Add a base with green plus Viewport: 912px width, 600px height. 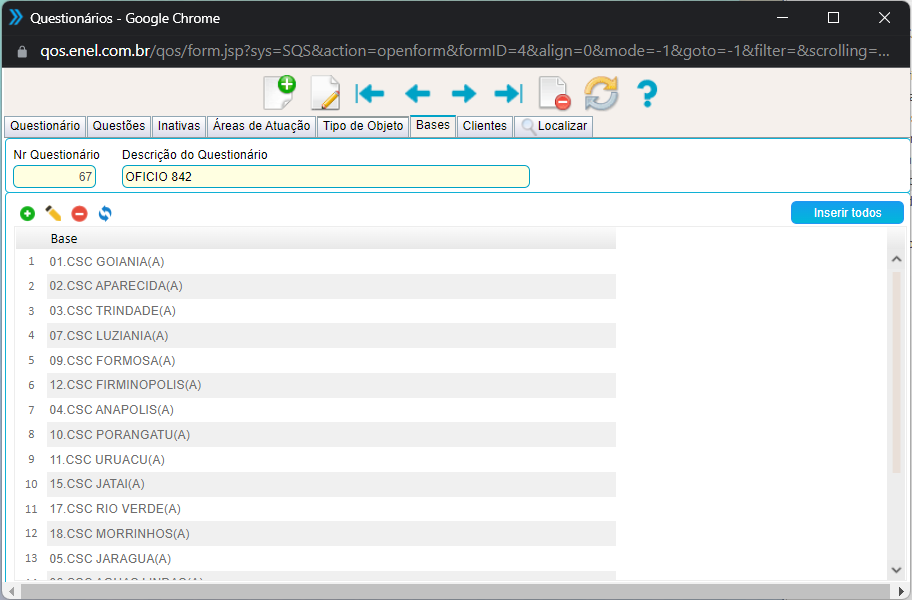(27, 214)
